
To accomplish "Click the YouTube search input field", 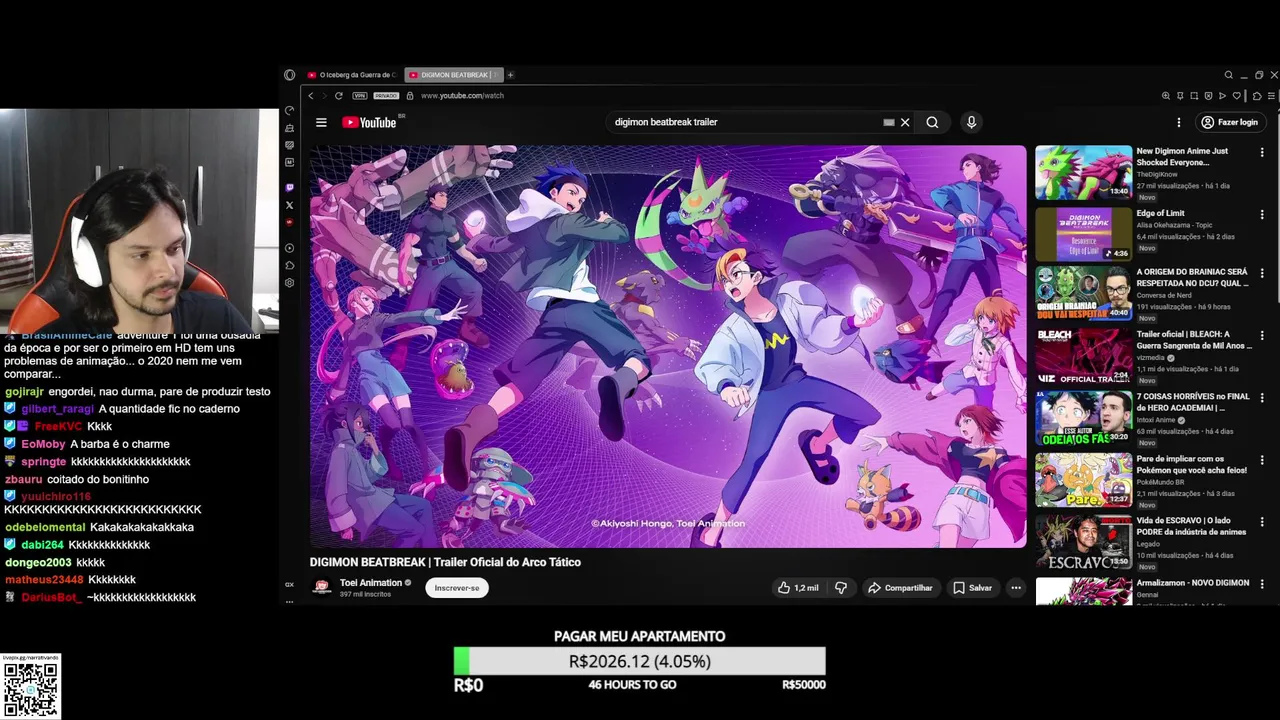I will pyautogui.click(x=745, y=122).
